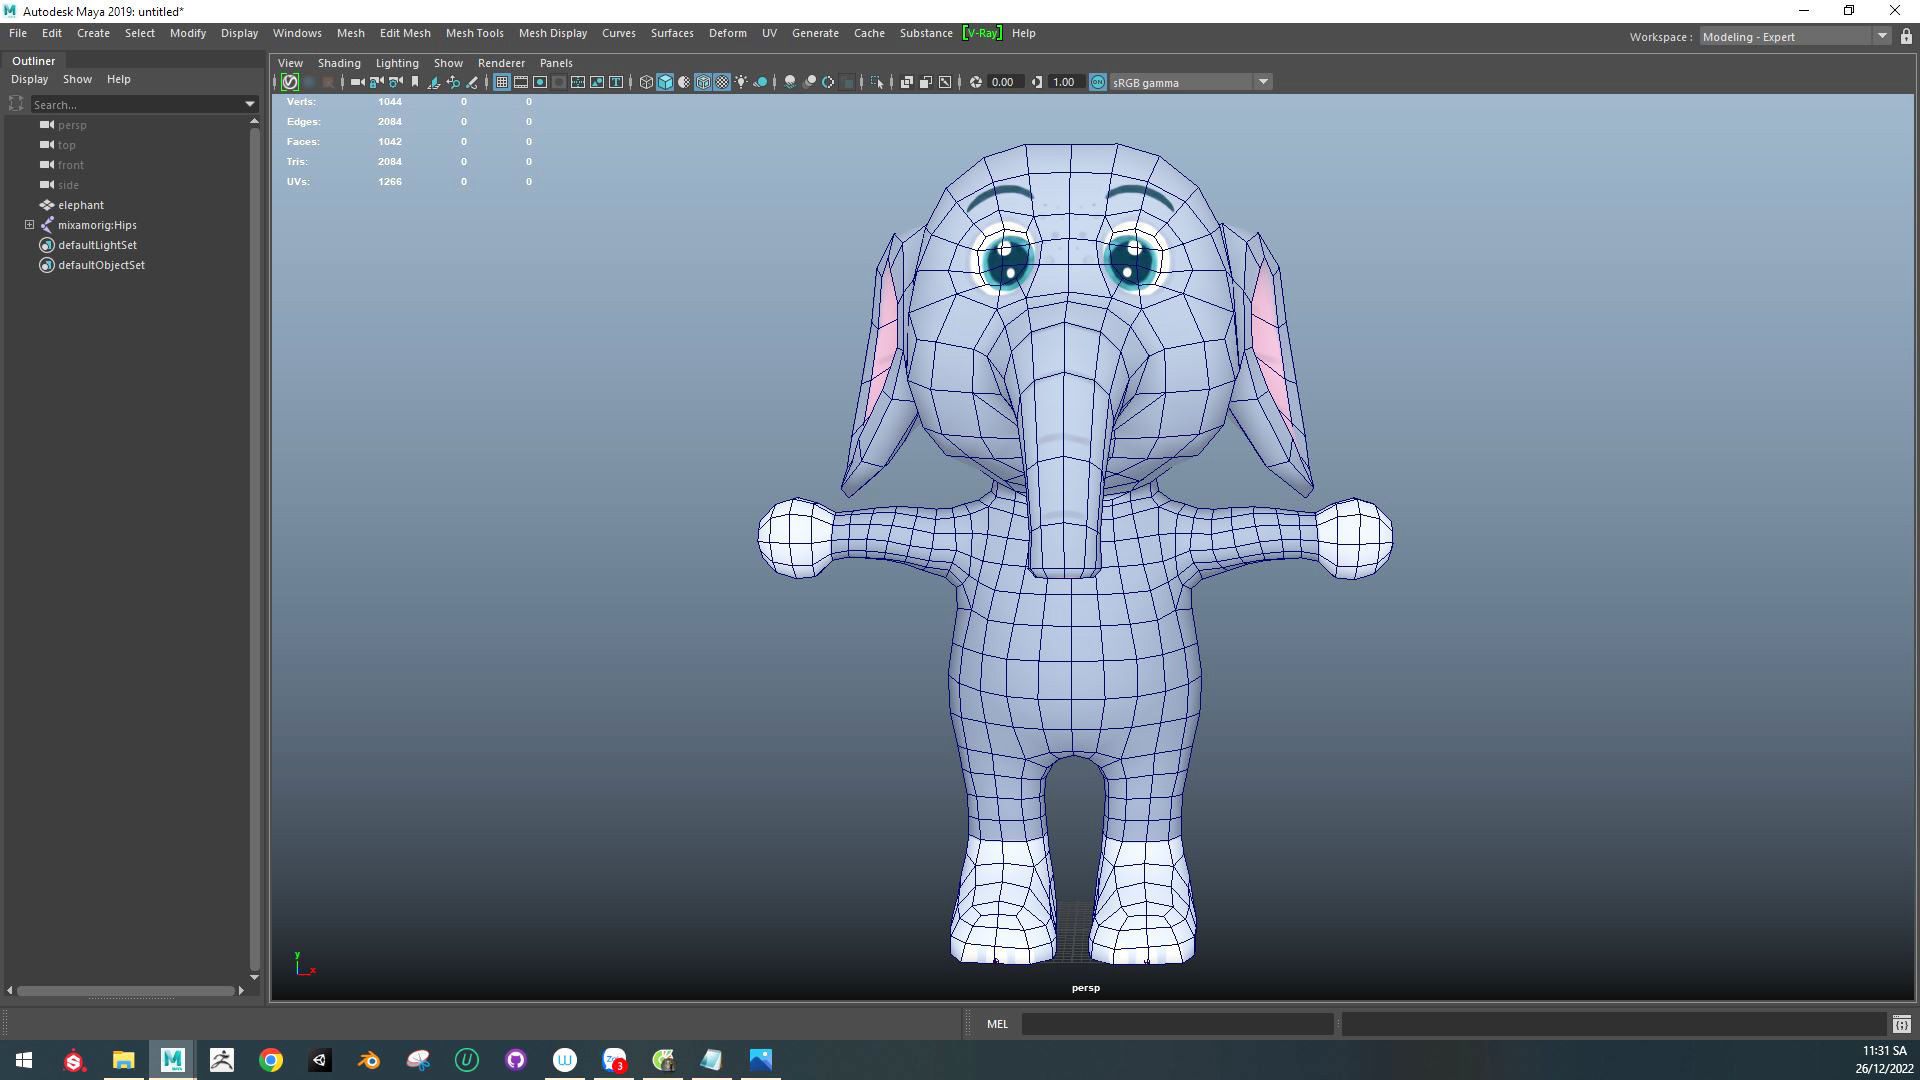
Task: Click the Exposure reset icon
Action: (975, 82)
